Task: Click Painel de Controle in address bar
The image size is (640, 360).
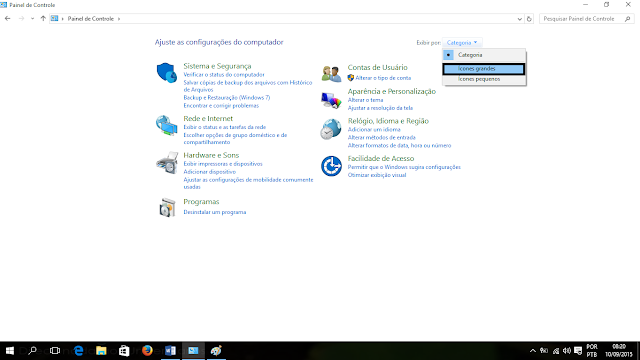Action: point(91,19)
